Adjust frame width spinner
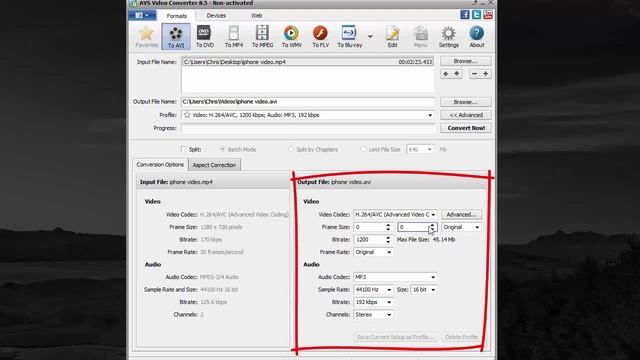This screenshot has width=640, height=360. (x=388, y=227)
